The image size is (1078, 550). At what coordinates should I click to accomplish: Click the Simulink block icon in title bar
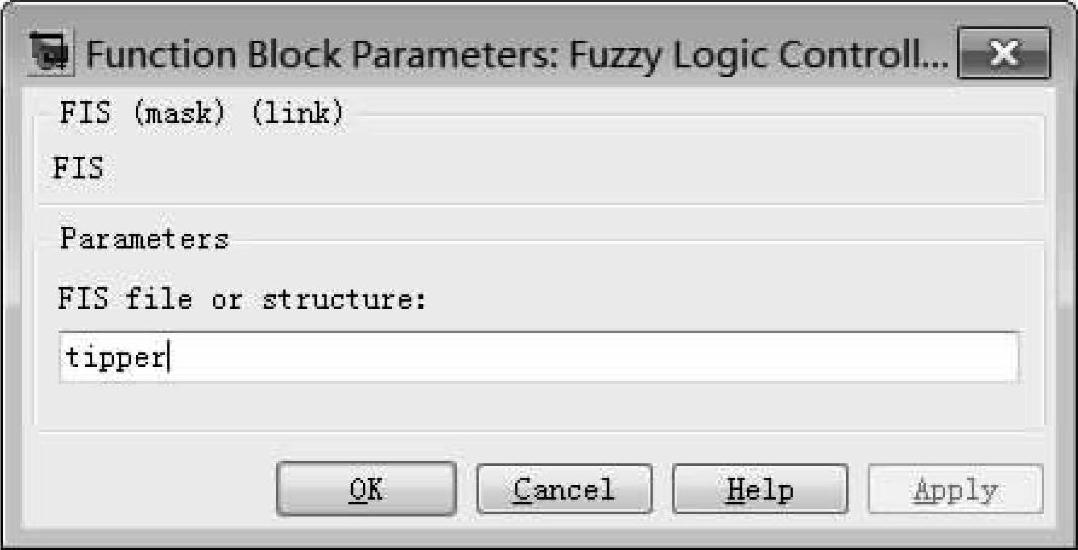[x=53, y=52]
